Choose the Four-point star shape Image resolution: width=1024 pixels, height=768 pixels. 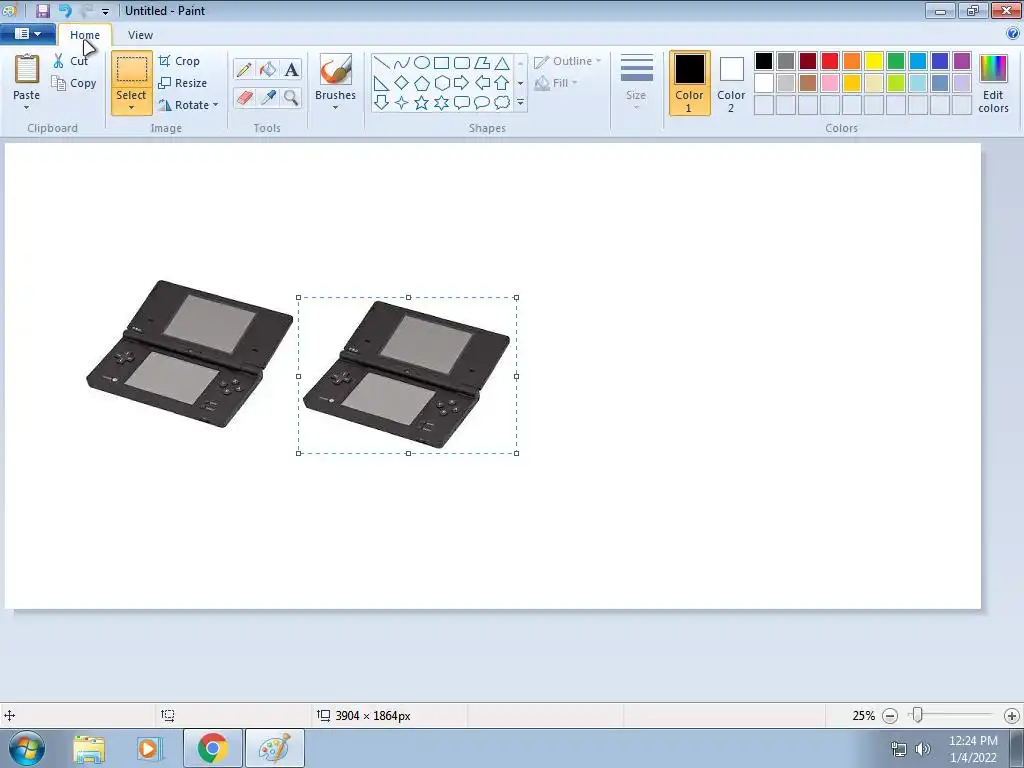tap(402, 103)
